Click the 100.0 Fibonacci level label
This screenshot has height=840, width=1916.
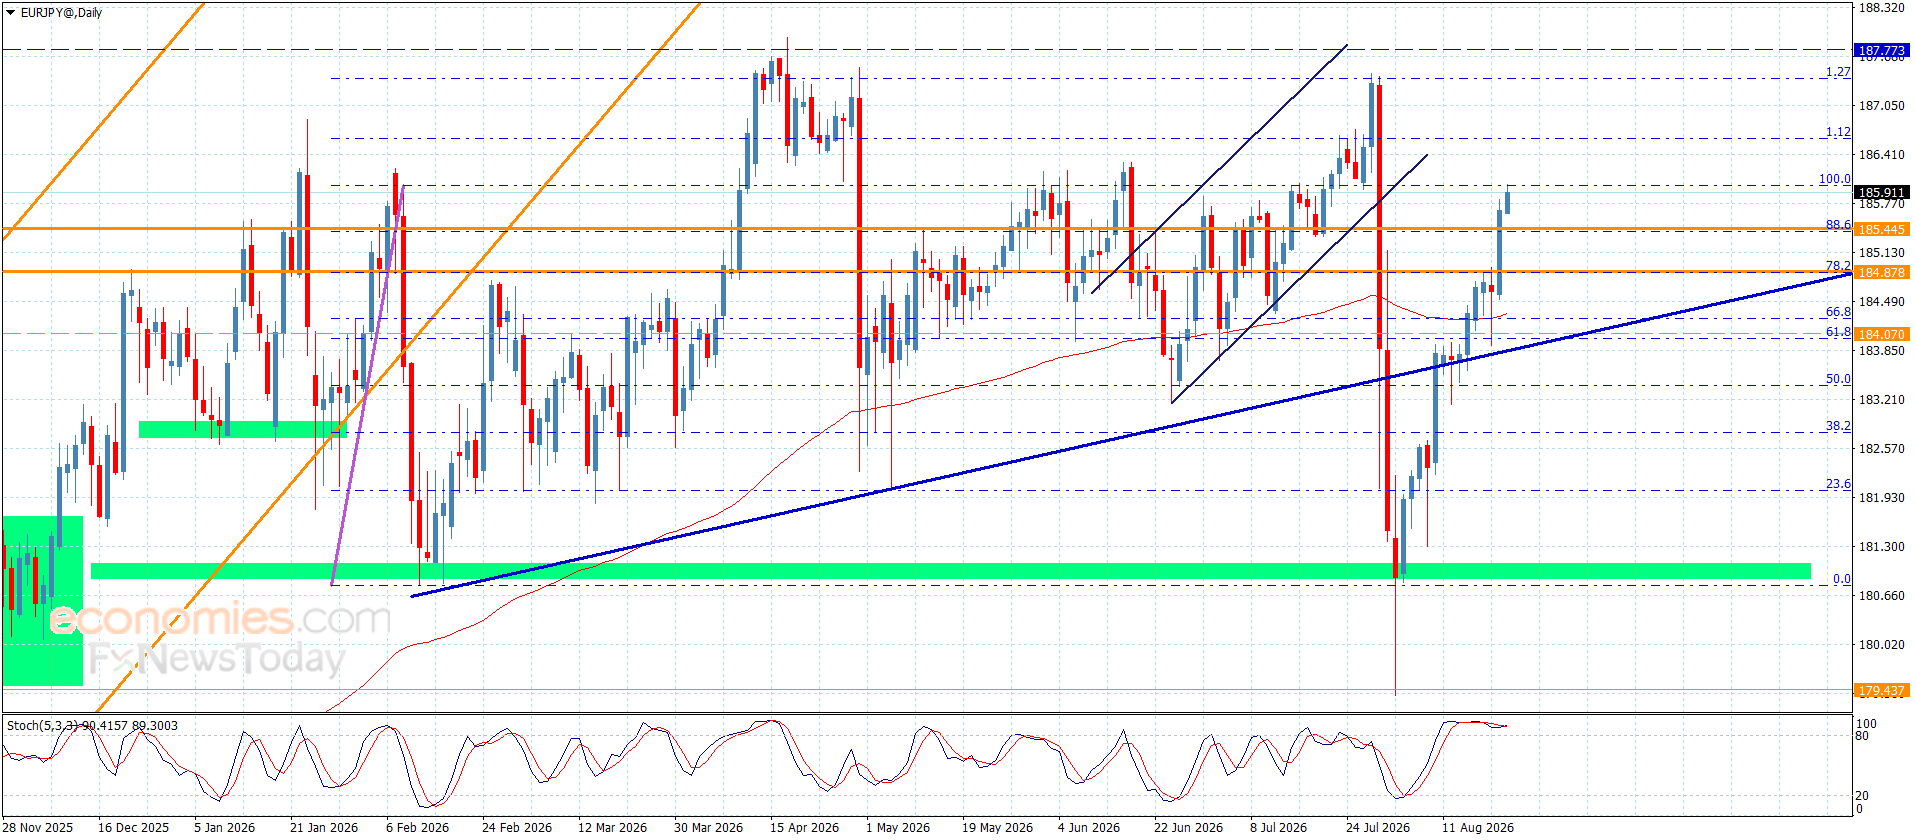point(1835,179)
